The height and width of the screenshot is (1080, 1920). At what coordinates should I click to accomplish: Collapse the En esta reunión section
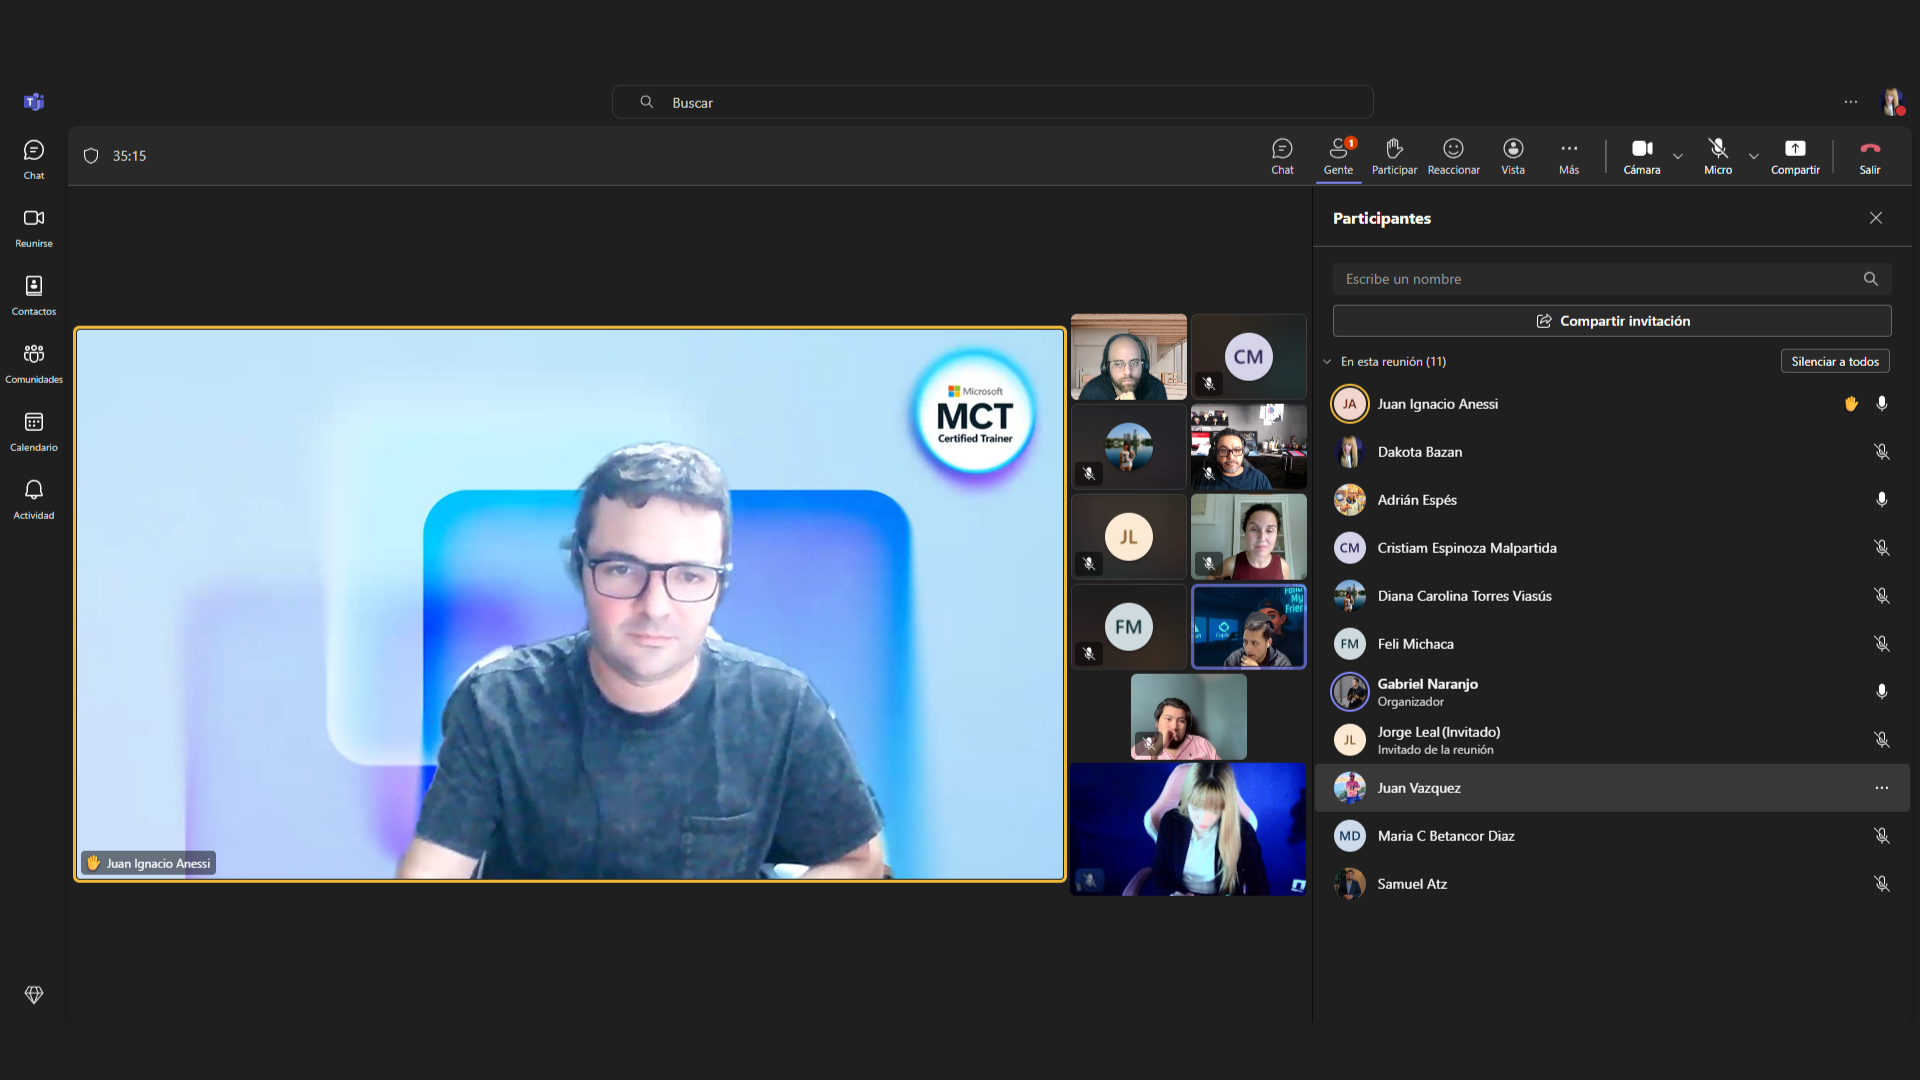coord(1328,362)
